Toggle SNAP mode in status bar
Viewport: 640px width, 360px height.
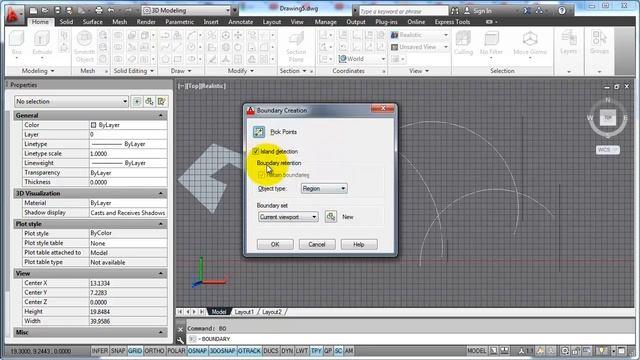tap(118, 351)
